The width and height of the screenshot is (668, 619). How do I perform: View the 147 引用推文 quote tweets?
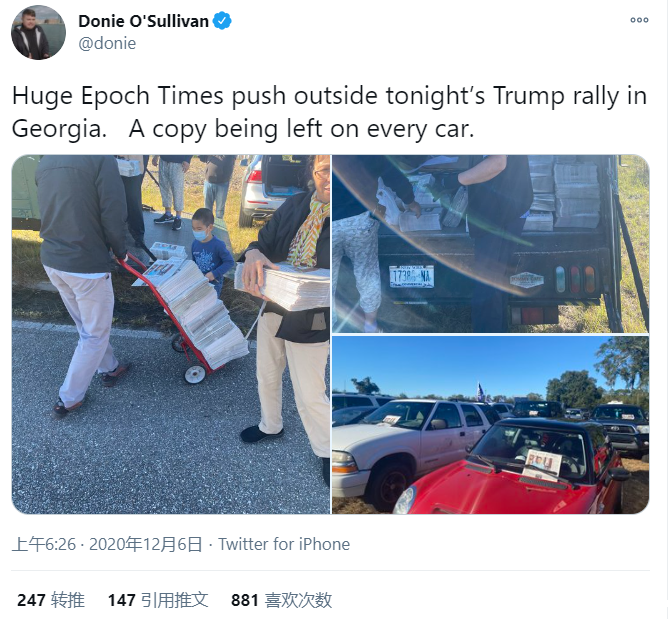tap(158, 600)
